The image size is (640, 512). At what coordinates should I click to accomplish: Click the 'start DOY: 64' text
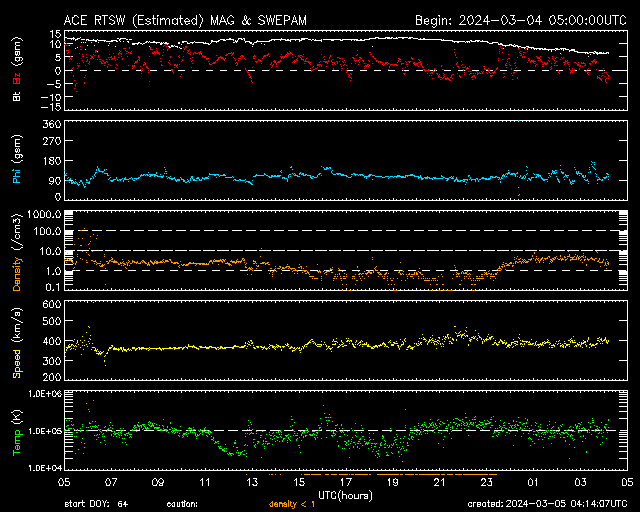[96, 503]
